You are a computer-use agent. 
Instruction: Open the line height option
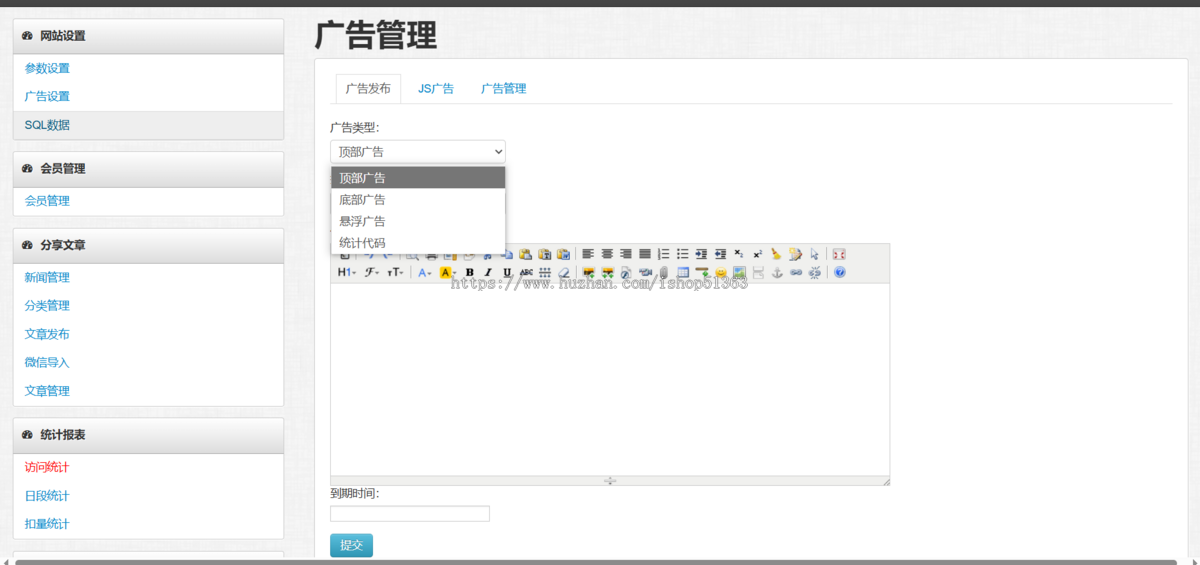[545, 272]
